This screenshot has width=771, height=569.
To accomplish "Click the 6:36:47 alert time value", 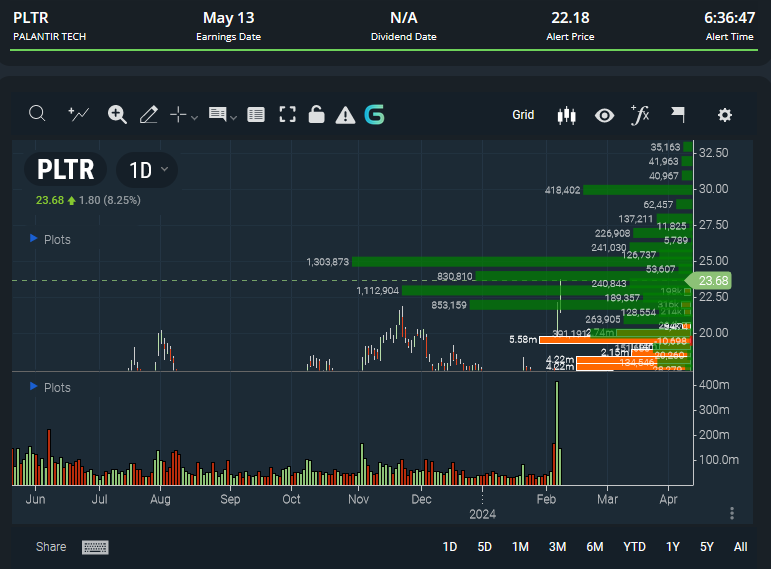I will 729,18.
